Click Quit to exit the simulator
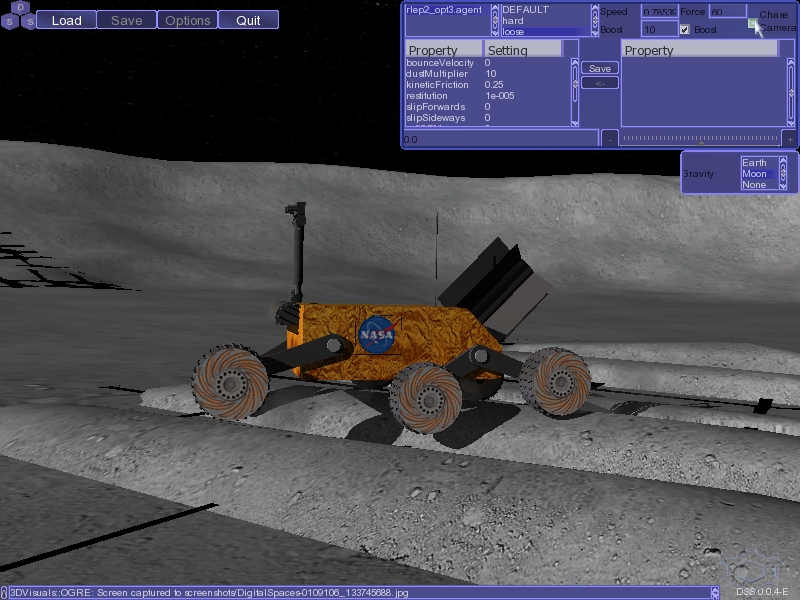This screenshot has width=800, height=600. (248, 20)
